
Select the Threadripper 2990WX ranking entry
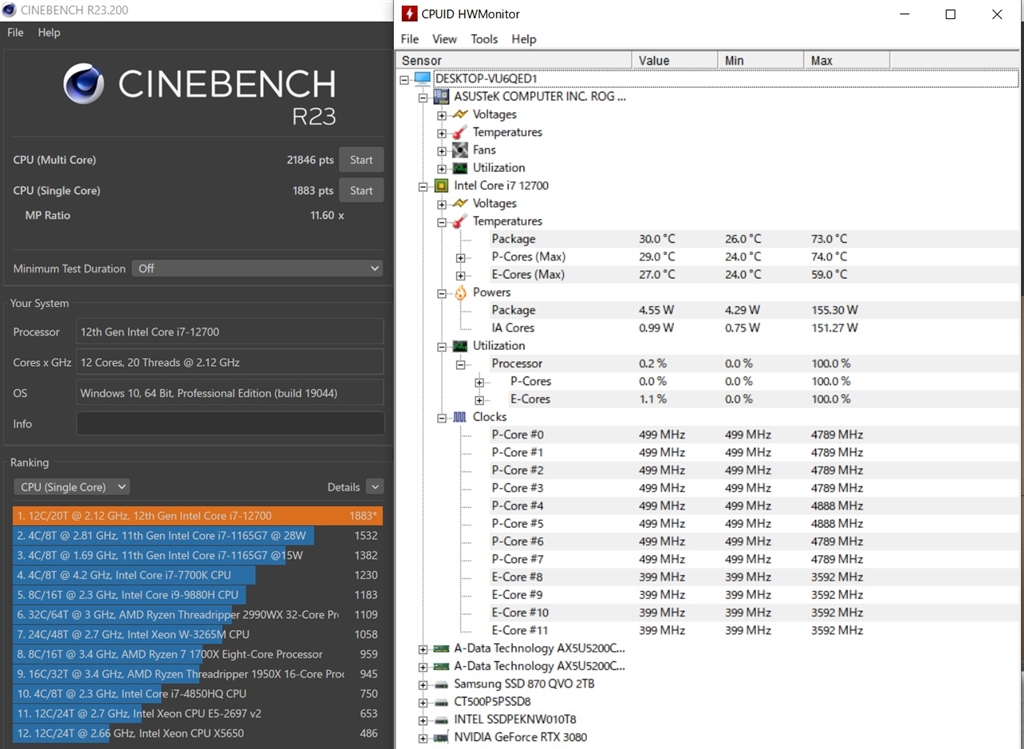197,614
